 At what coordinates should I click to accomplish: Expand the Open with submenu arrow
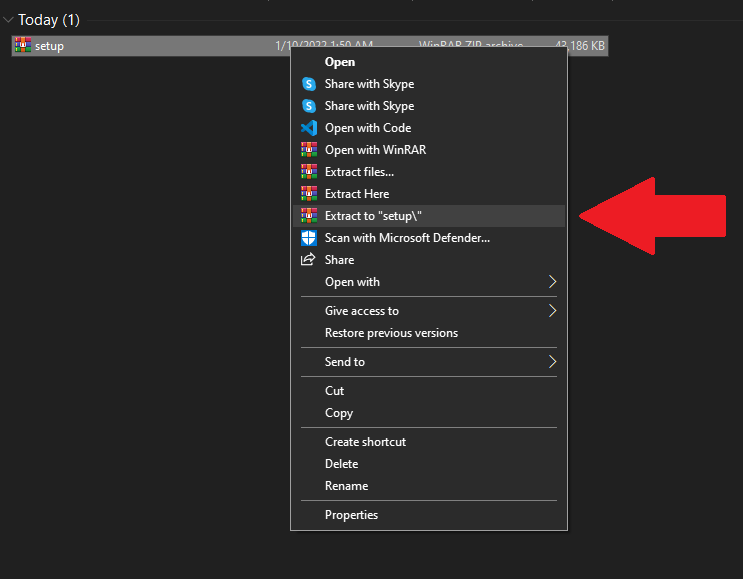point(552,282)
